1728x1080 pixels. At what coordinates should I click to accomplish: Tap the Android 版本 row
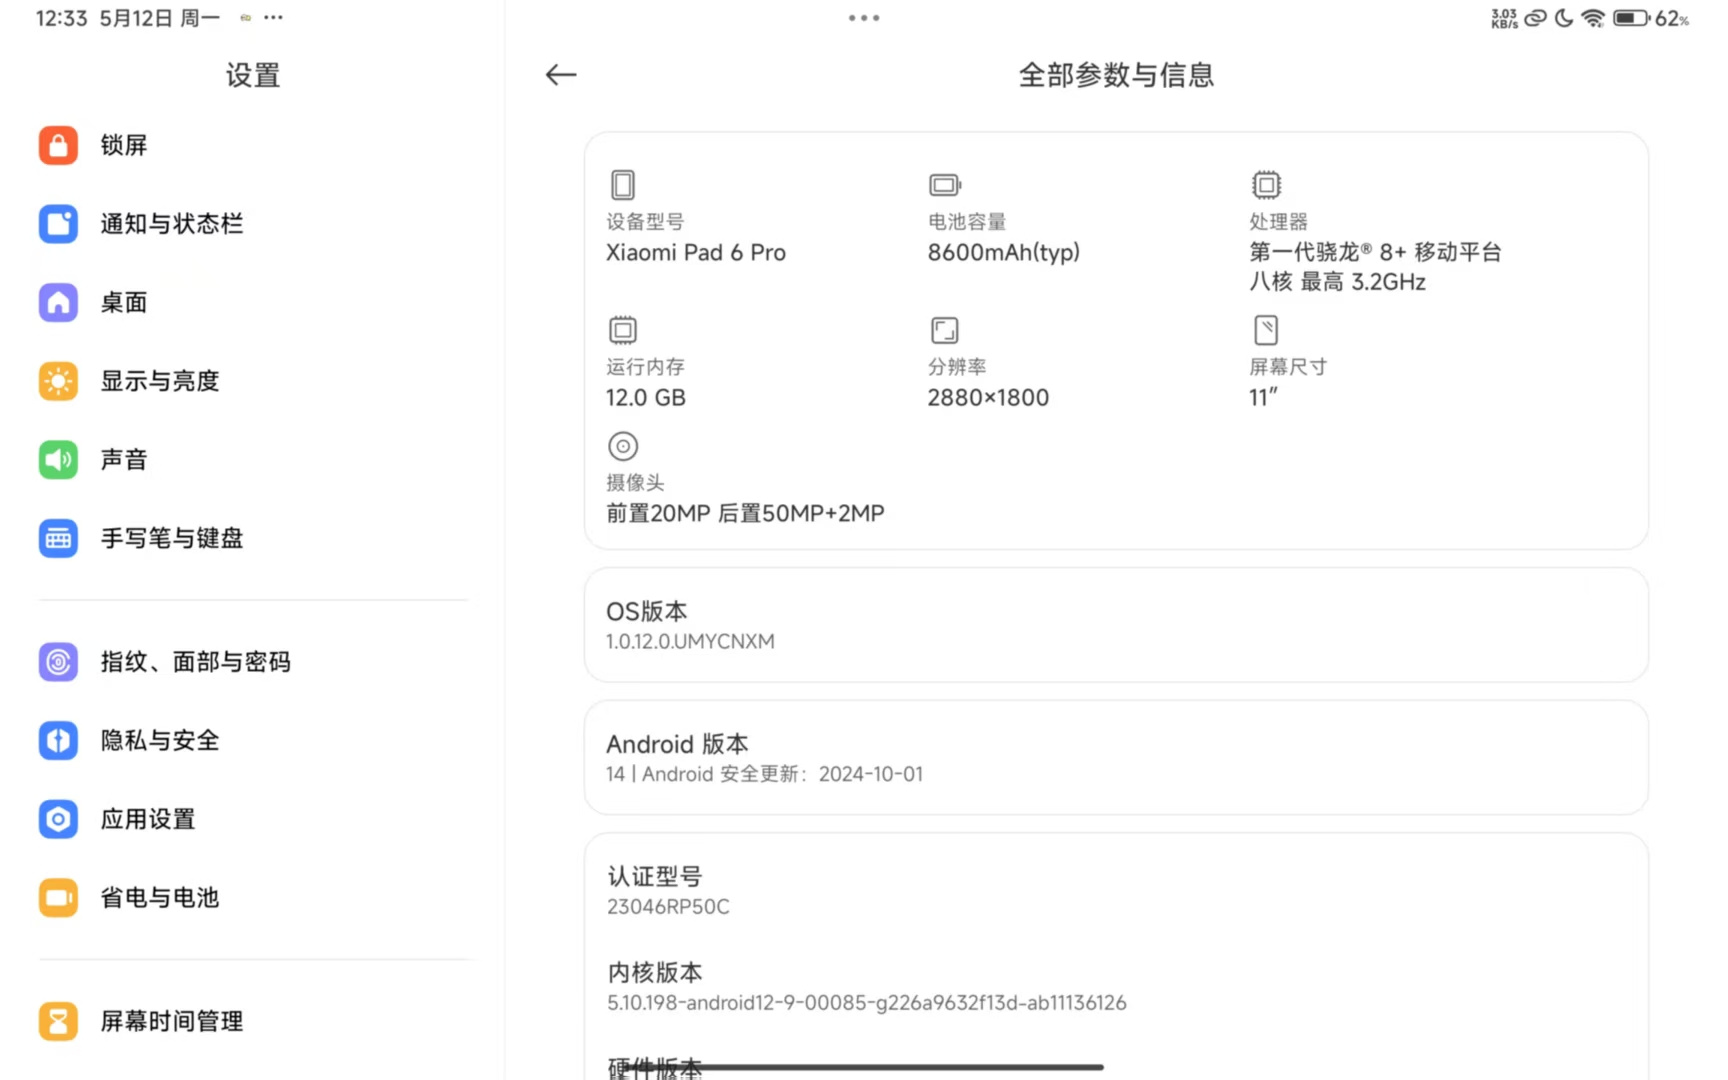[1116, 758]
